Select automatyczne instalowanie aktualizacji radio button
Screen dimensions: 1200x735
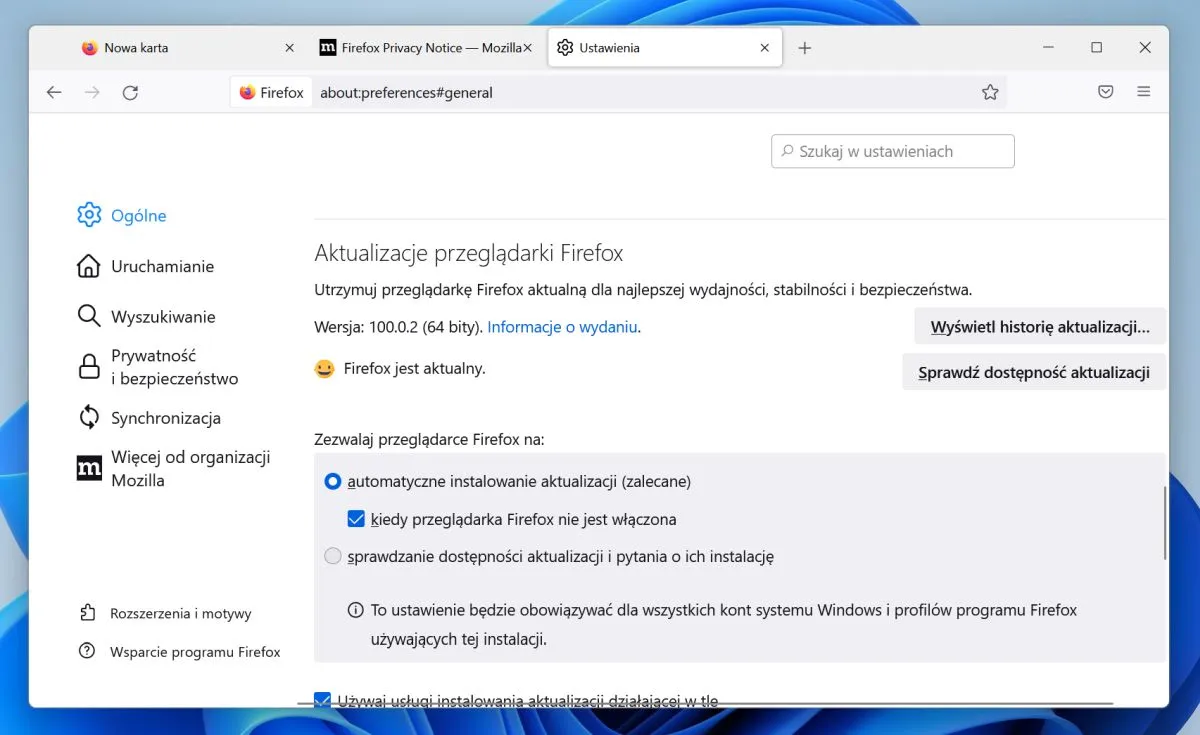point(333,481)
